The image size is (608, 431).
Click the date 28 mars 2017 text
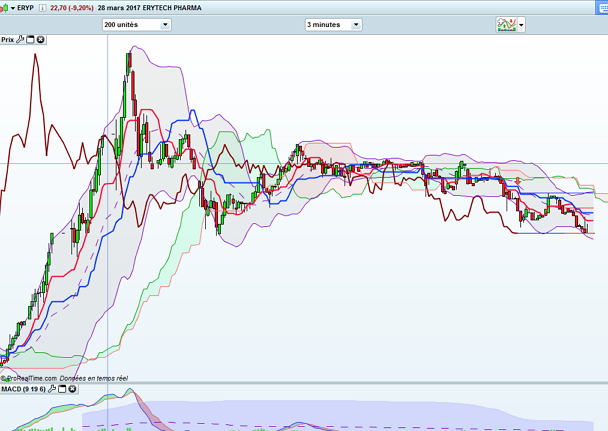tap(119, 8)
